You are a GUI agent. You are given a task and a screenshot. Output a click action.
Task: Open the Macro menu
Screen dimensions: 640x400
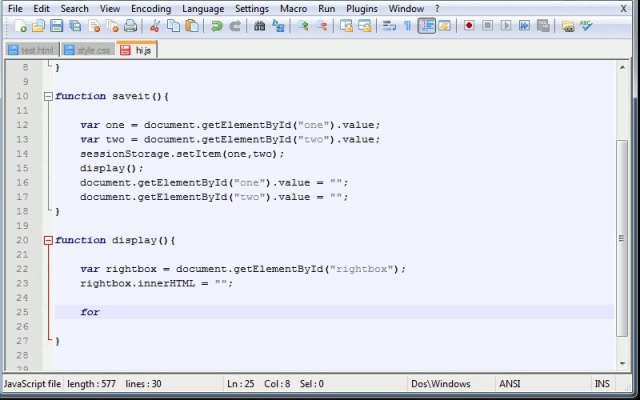click(x=293, y=9)
